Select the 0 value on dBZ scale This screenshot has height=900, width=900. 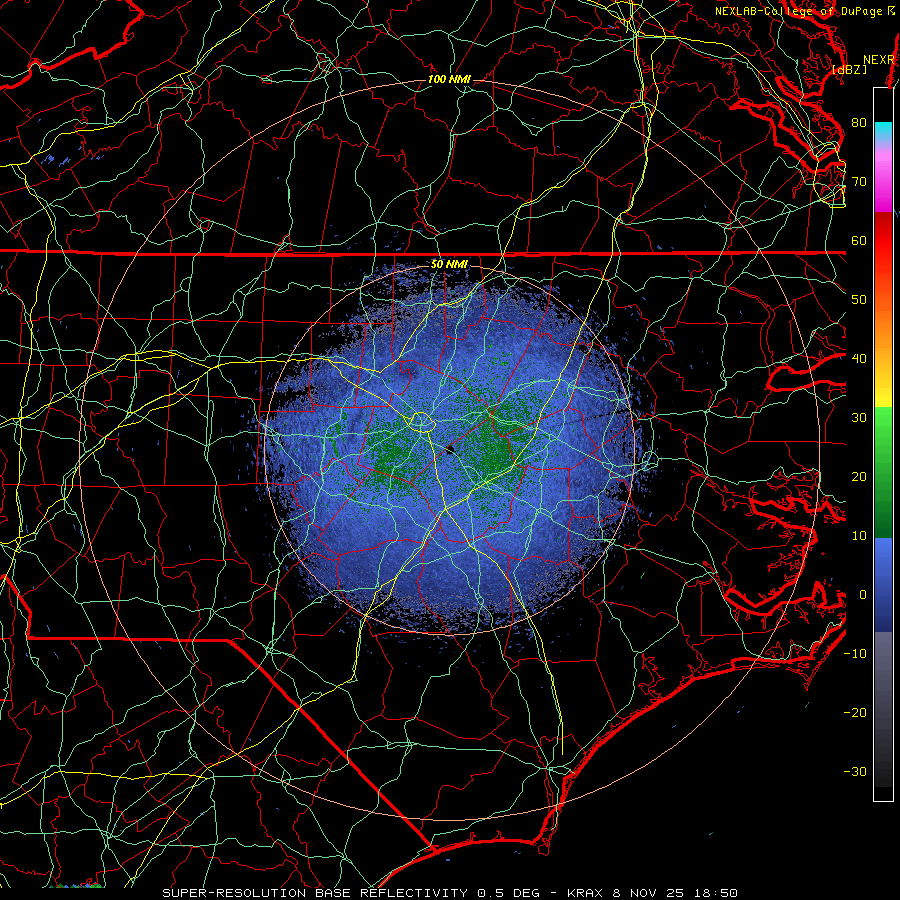[863, 595]
